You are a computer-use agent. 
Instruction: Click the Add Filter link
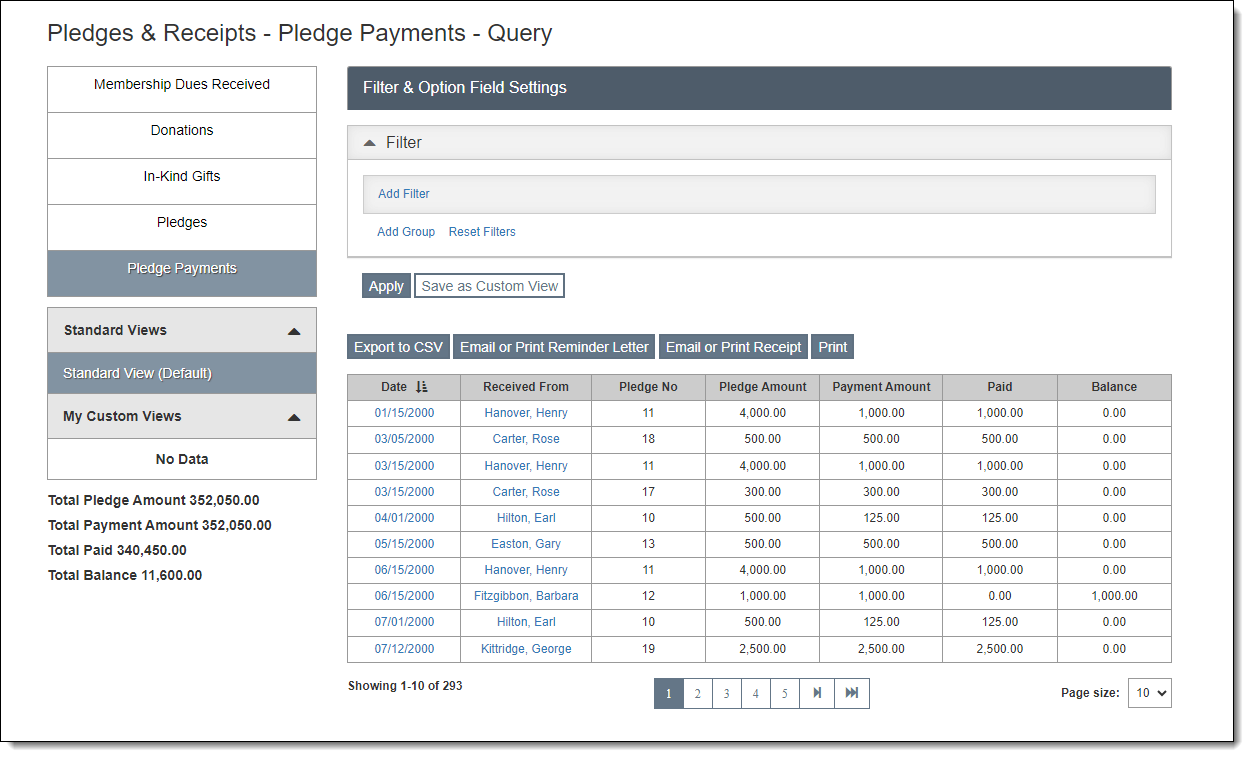[x=404, y=194]
